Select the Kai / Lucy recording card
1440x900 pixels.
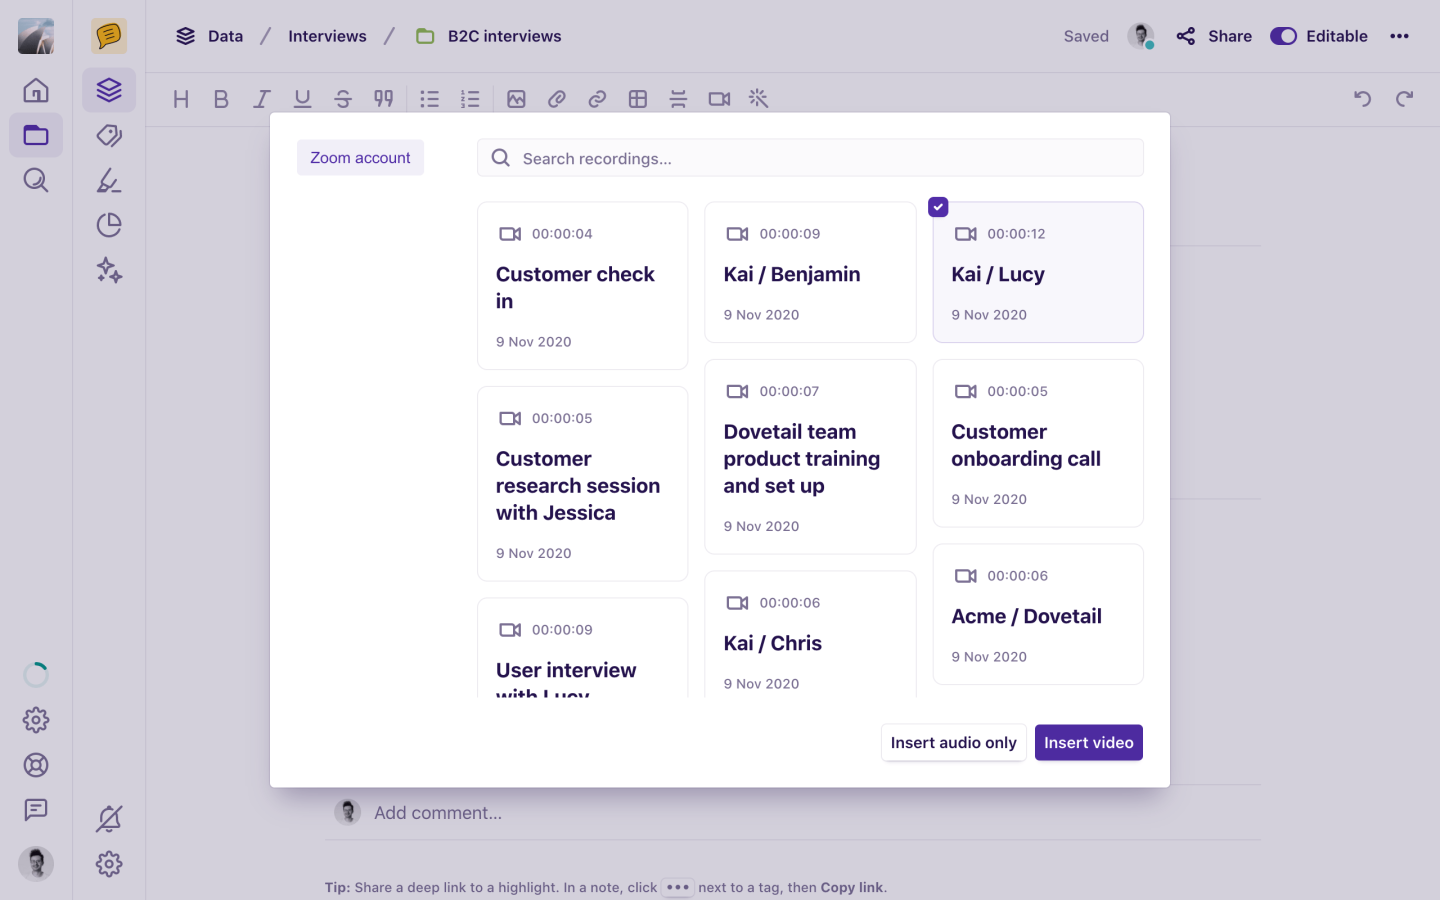coord(1038,272)
